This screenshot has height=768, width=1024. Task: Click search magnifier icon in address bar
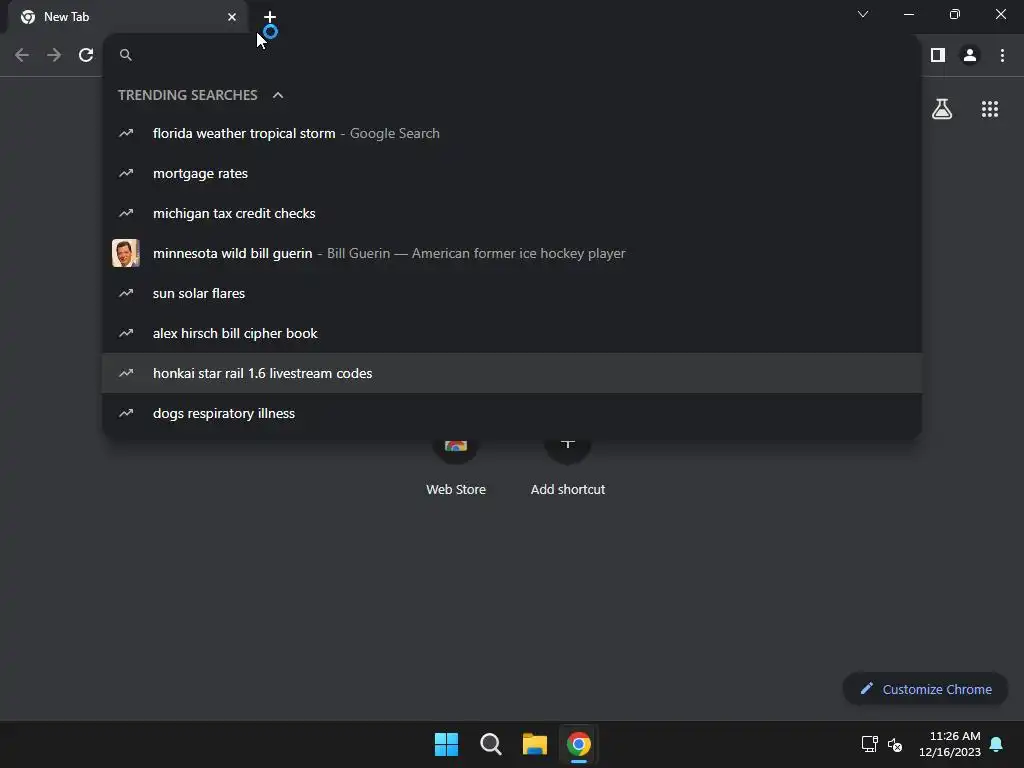126,55
